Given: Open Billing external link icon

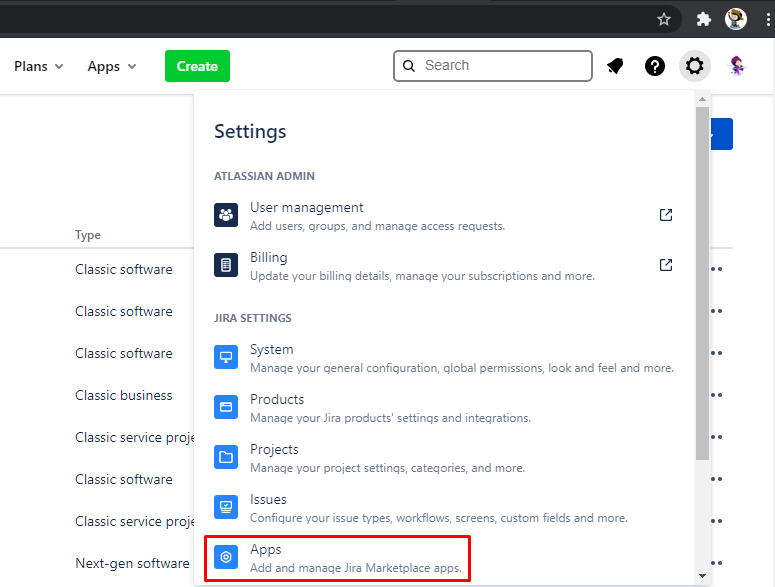Looking at the screenshot, I should 666,265.
